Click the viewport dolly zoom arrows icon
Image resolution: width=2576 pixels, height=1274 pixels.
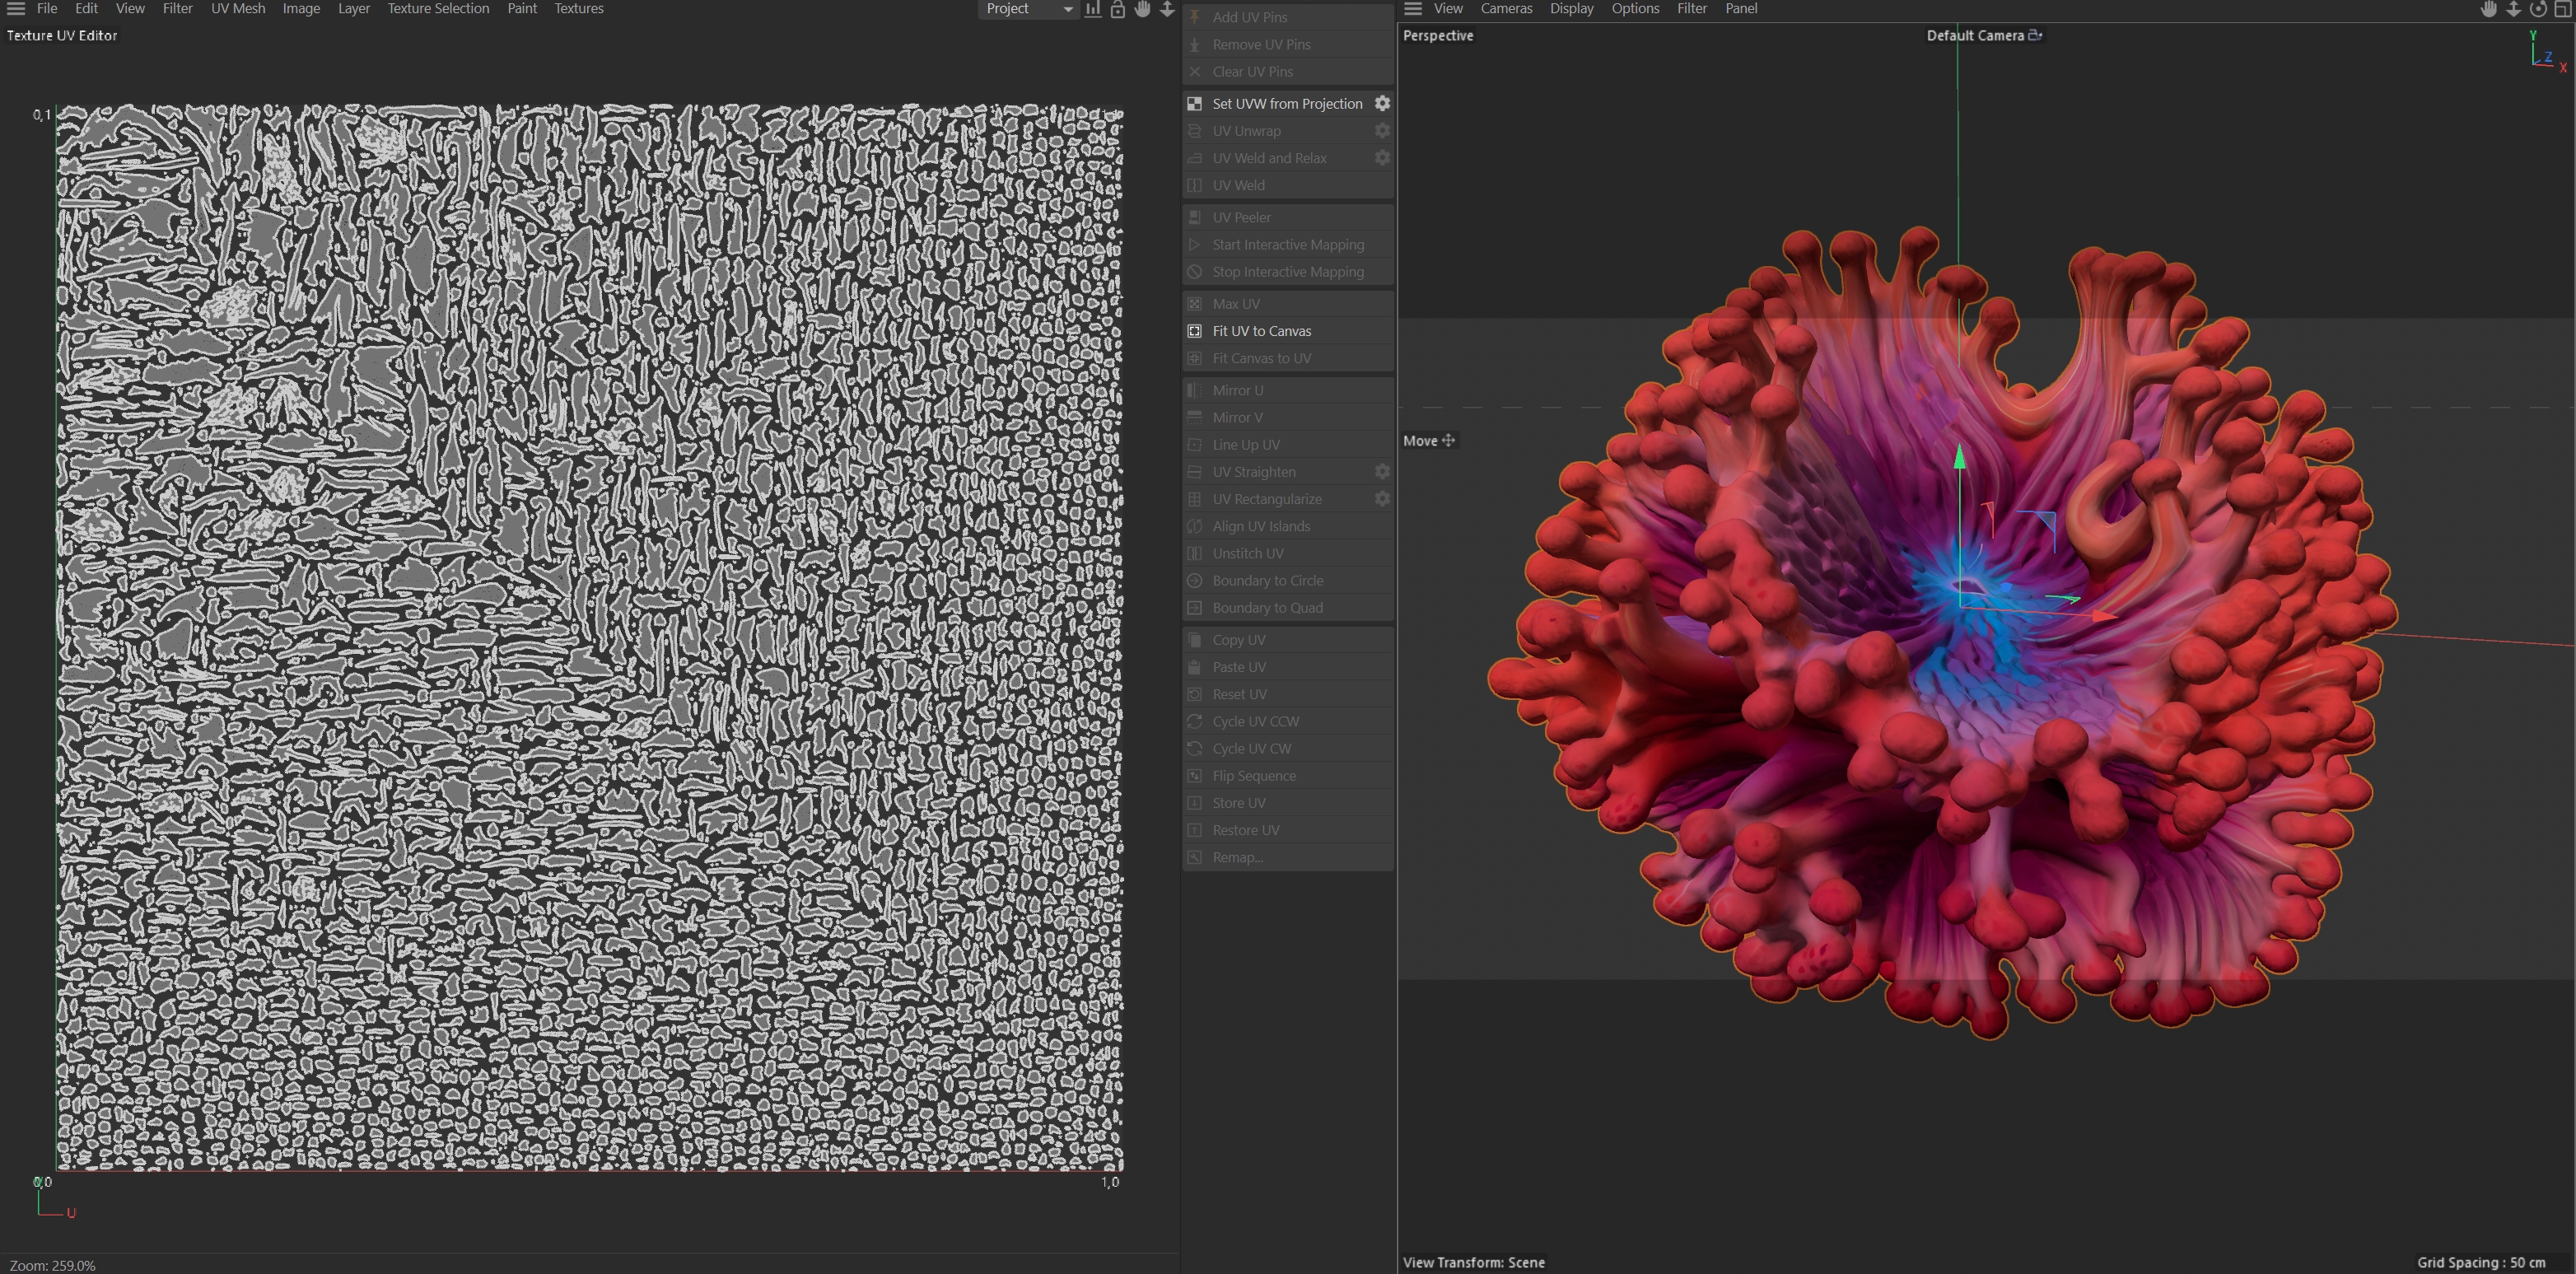(x=2513, y=9)
